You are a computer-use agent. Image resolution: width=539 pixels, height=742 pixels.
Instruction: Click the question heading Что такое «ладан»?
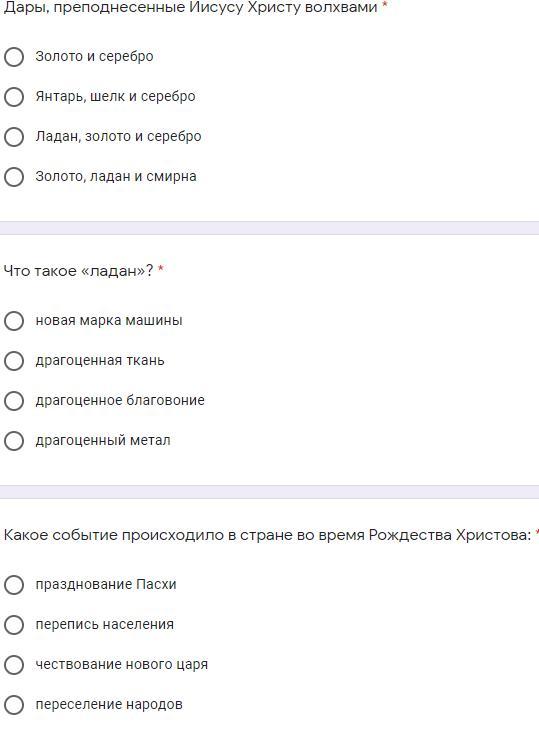tap(79, 271)
